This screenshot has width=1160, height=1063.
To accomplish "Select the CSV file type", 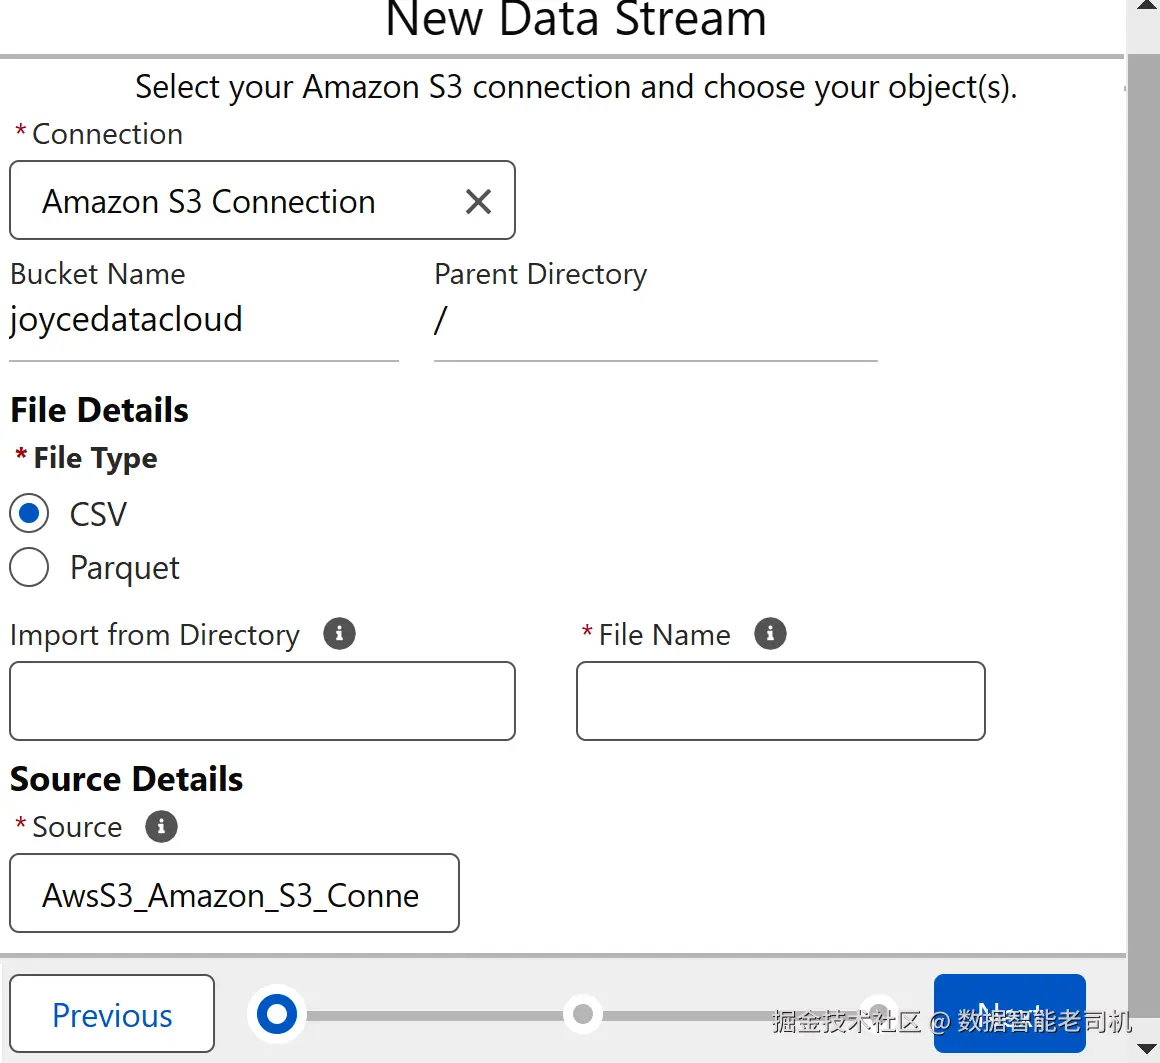I will click(x=30, y=513).
